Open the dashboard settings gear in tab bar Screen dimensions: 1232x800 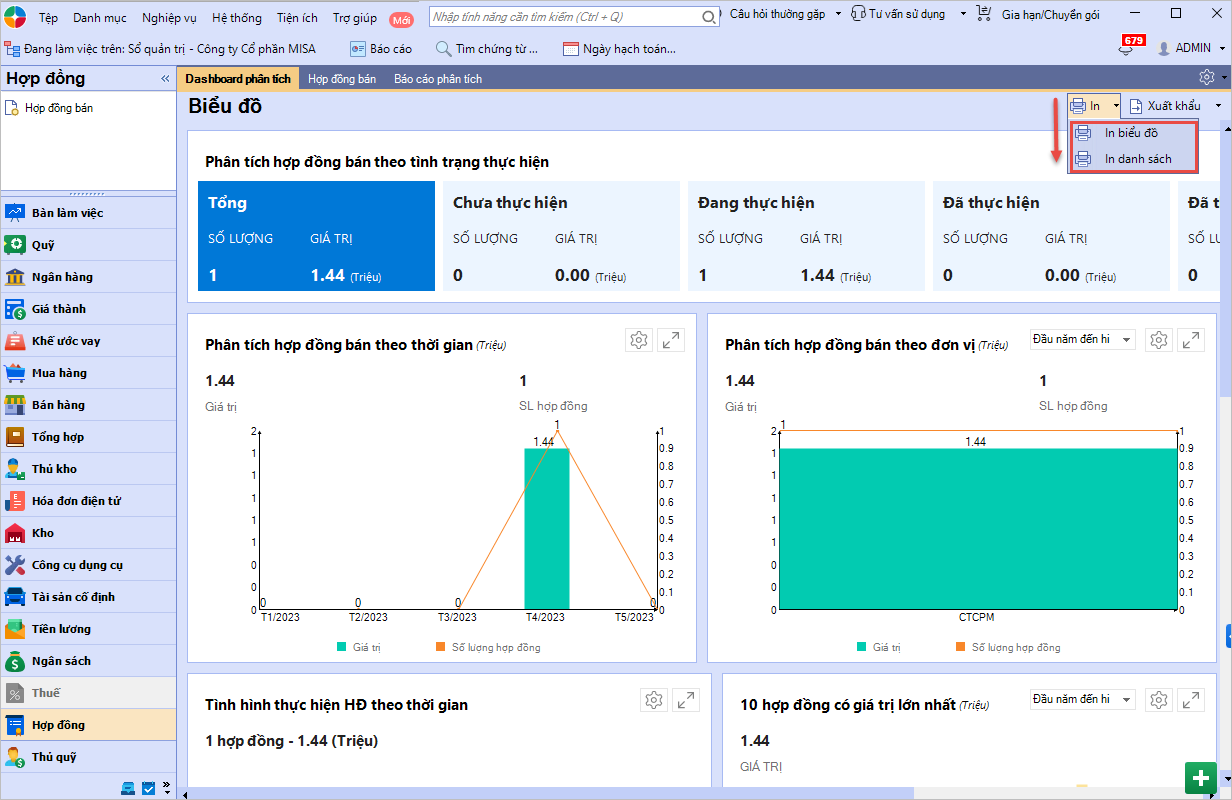click(1206, 78)
